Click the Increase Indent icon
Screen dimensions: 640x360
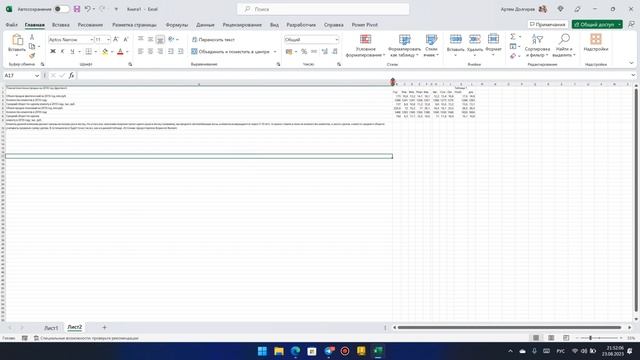click(180, 51)
